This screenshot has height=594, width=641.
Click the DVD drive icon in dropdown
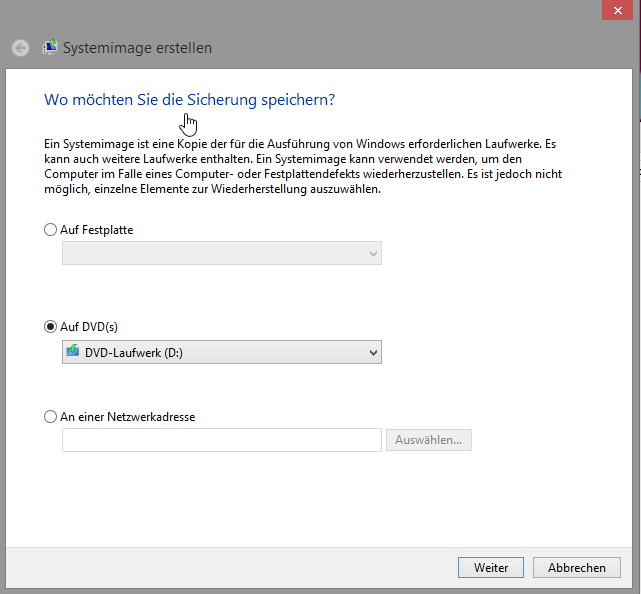[73, 351]
